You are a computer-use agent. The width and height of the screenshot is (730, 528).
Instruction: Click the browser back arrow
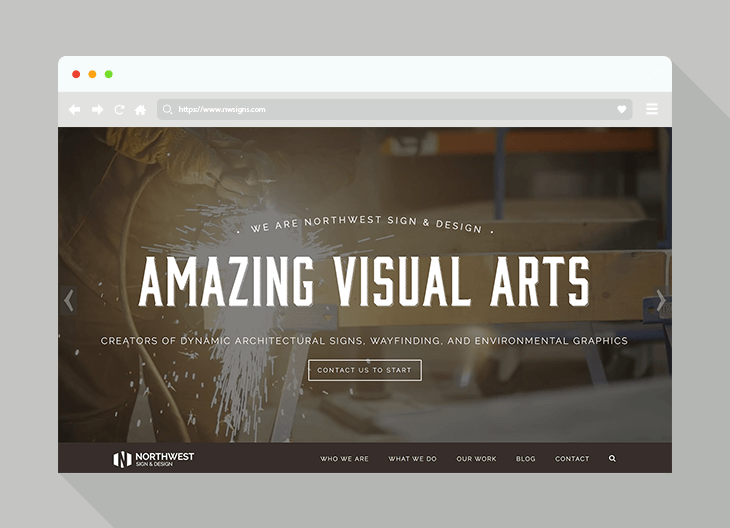point(74,109)
